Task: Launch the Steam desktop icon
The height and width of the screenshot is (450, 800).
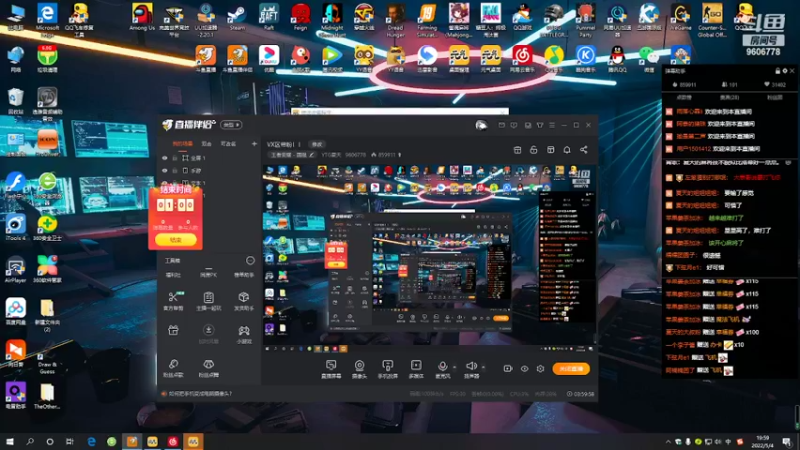Action: [x=237, y=17]
